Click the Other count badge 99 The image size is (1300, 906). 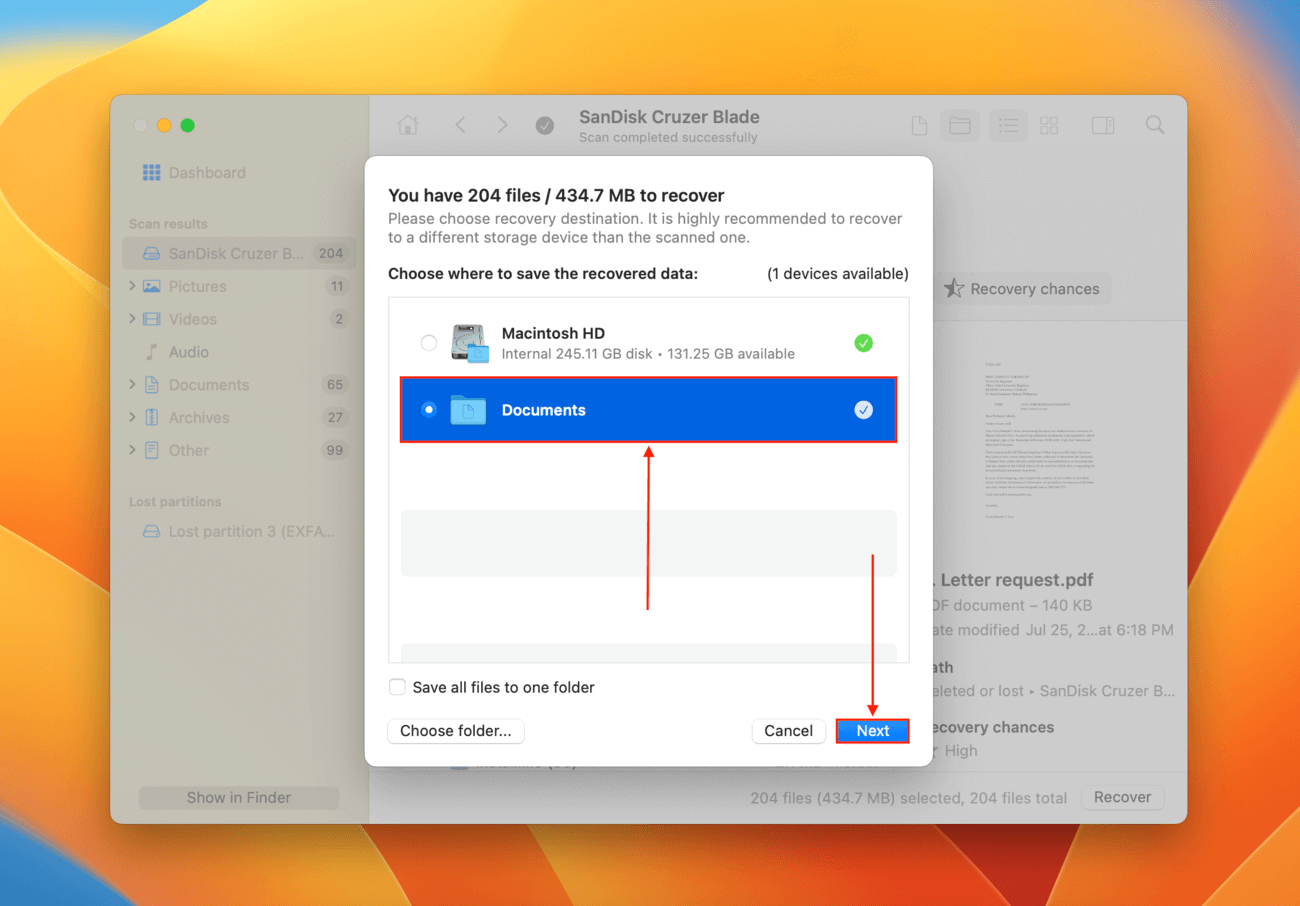(335, 451)
